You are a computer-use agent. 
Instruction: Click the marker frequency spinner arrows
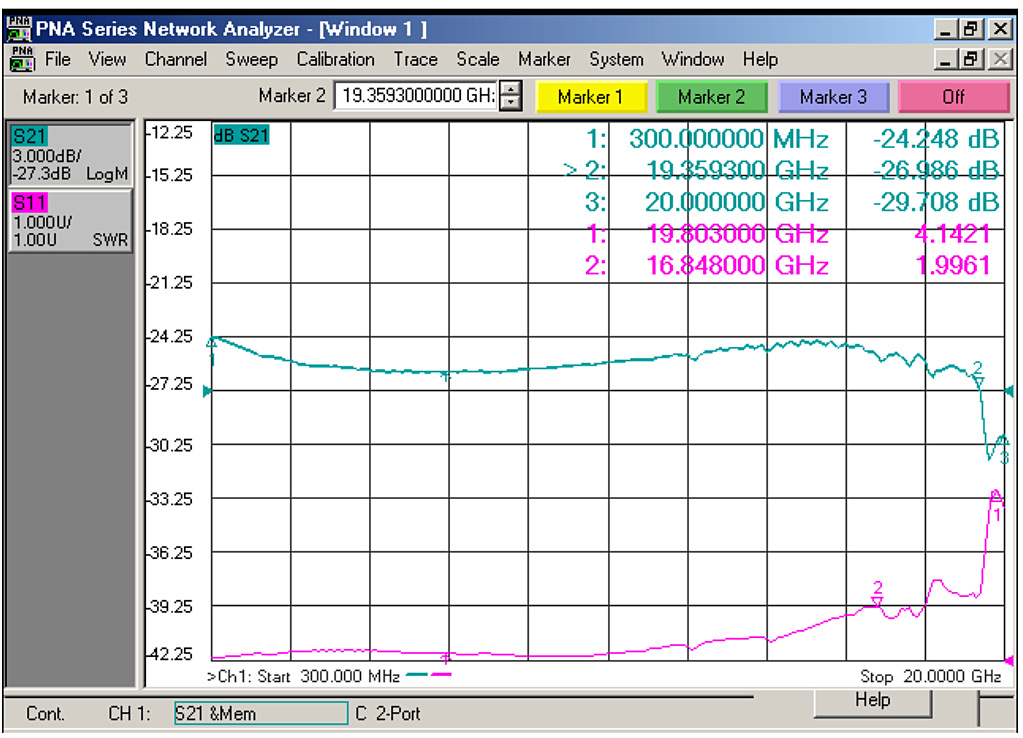tap(511, 97)
